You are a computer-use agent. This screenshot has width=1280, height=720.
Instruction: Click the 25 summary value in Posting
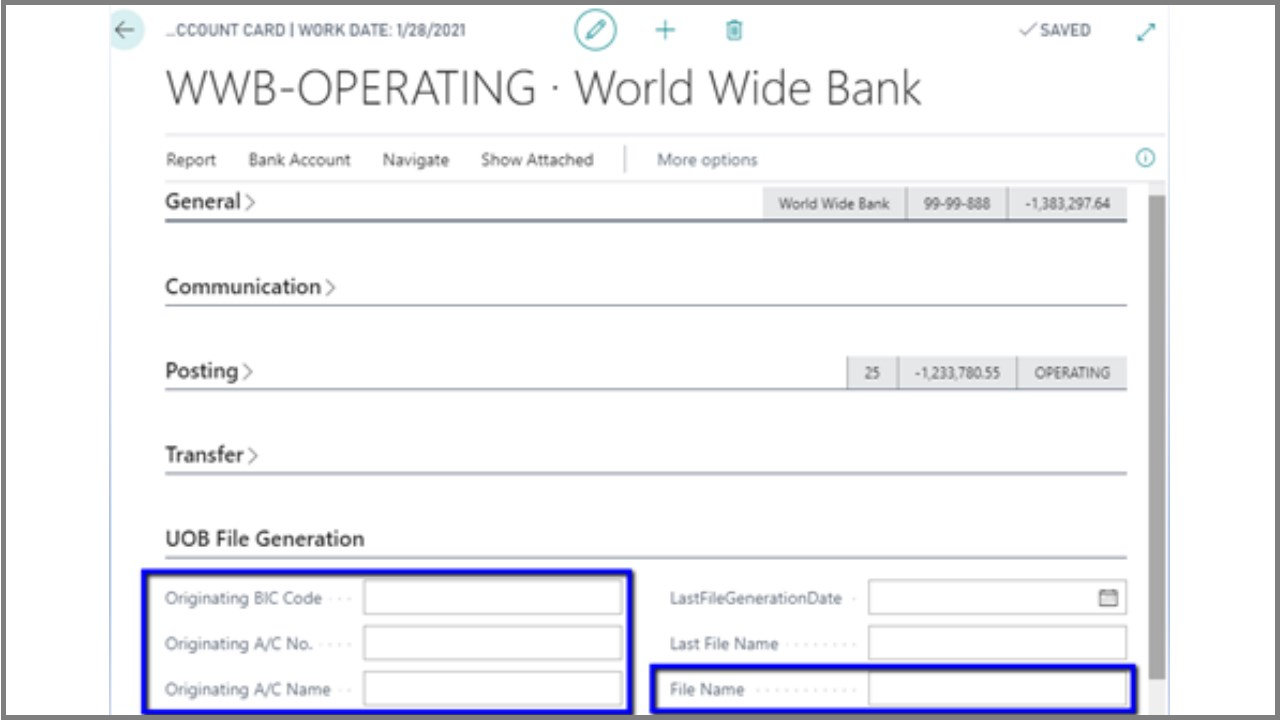(x=872, y=372)
